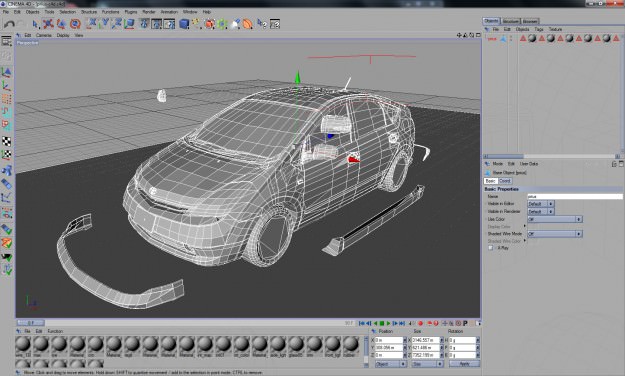
Task: Go to end of animation
Action: click(x=402, y=323)
